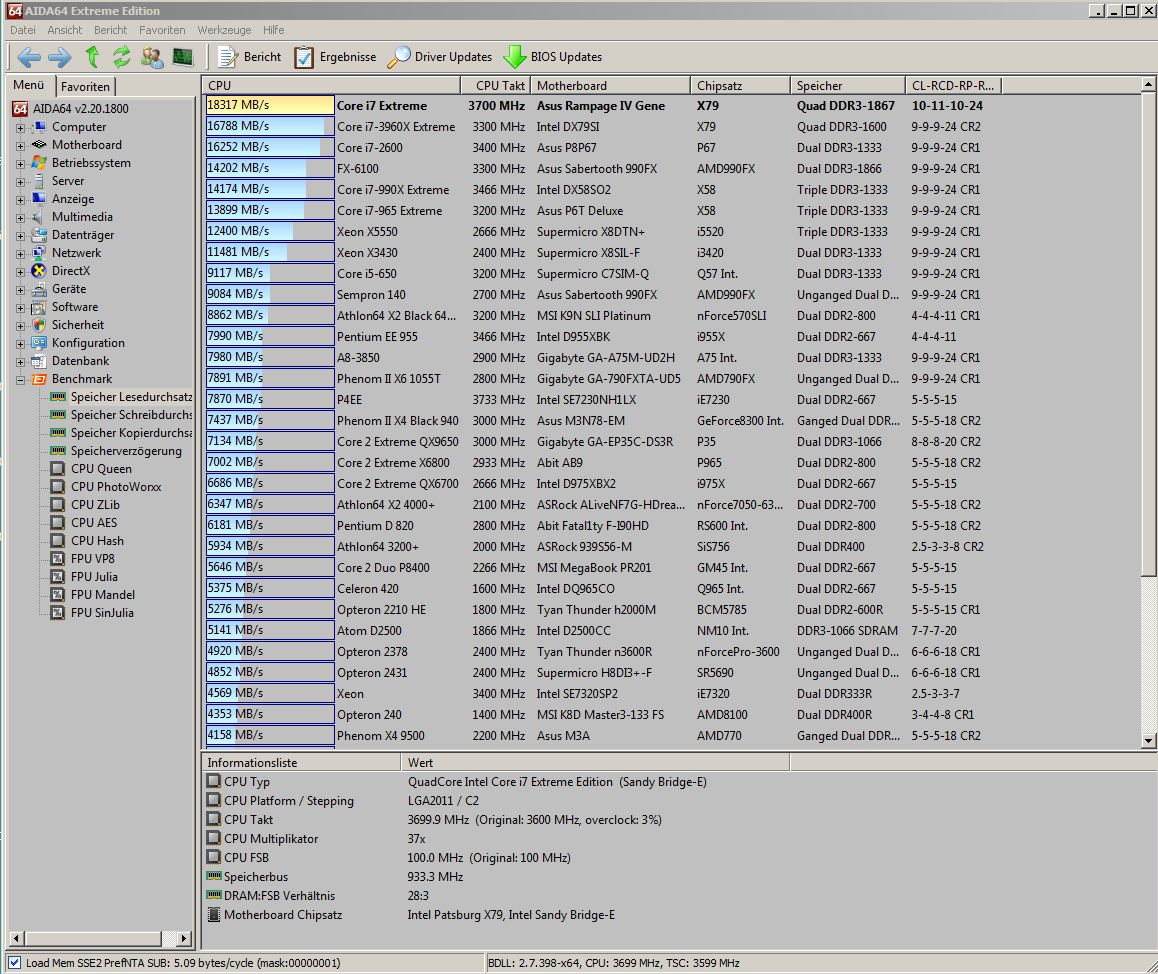
Task: Select the Geräte icon in tree
Action: tap(39, 289)
